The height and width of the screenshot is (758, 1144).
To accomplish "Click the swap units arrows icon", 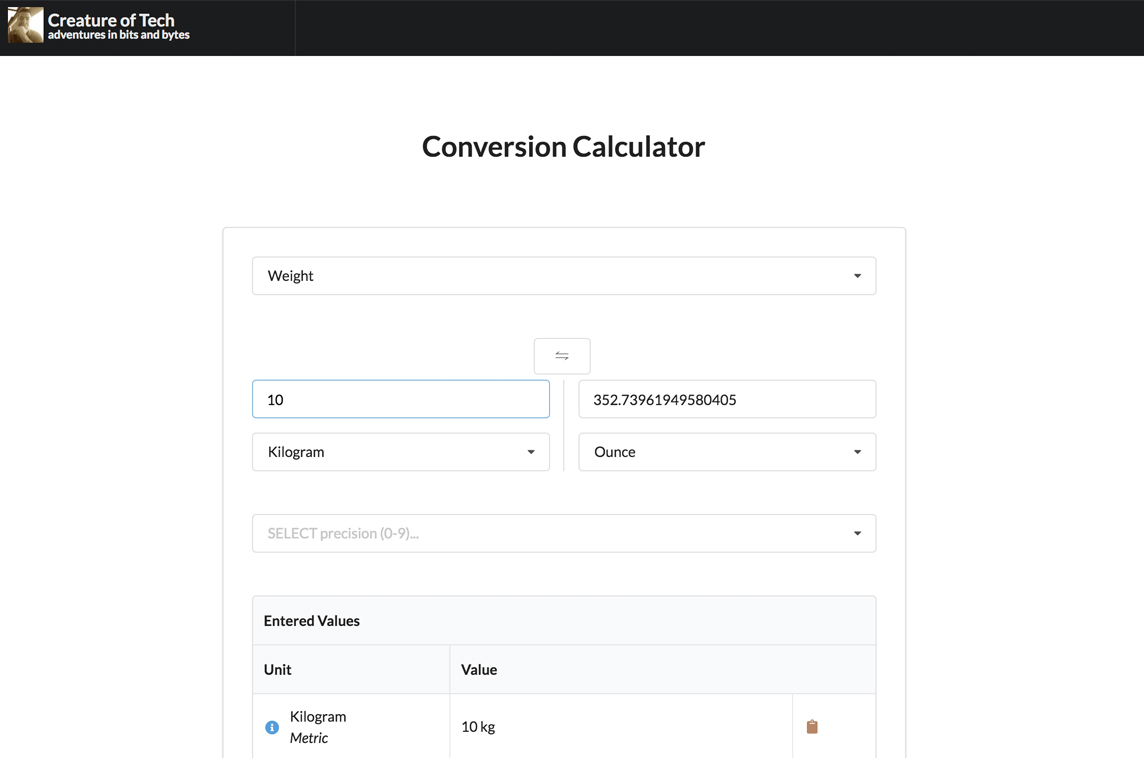I will [562, 356].
